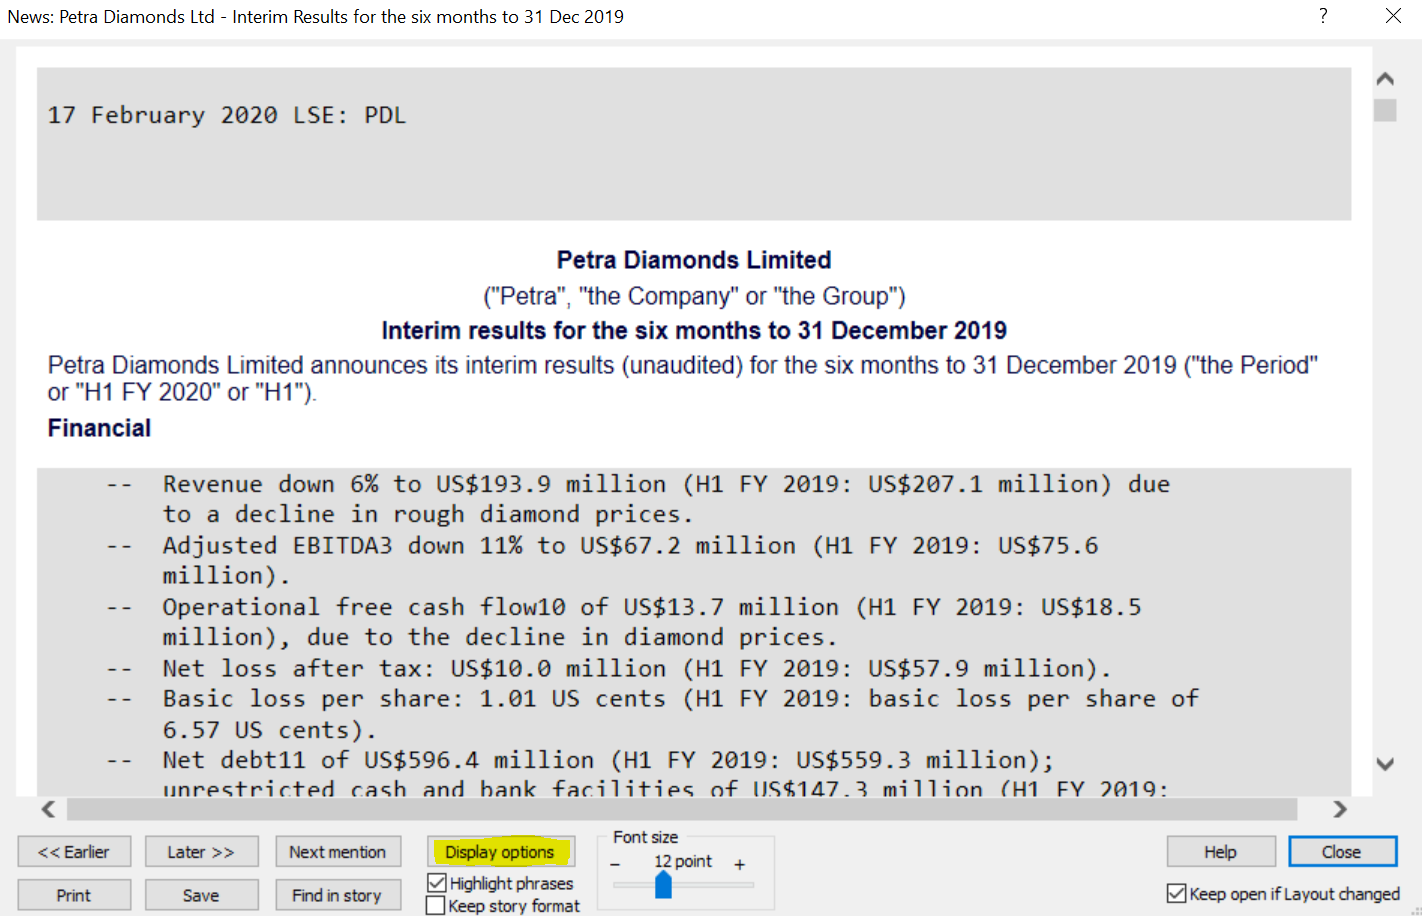1422x916 pixels.
Task: Jump to the Next mention
Action: (x=338, y=852)
